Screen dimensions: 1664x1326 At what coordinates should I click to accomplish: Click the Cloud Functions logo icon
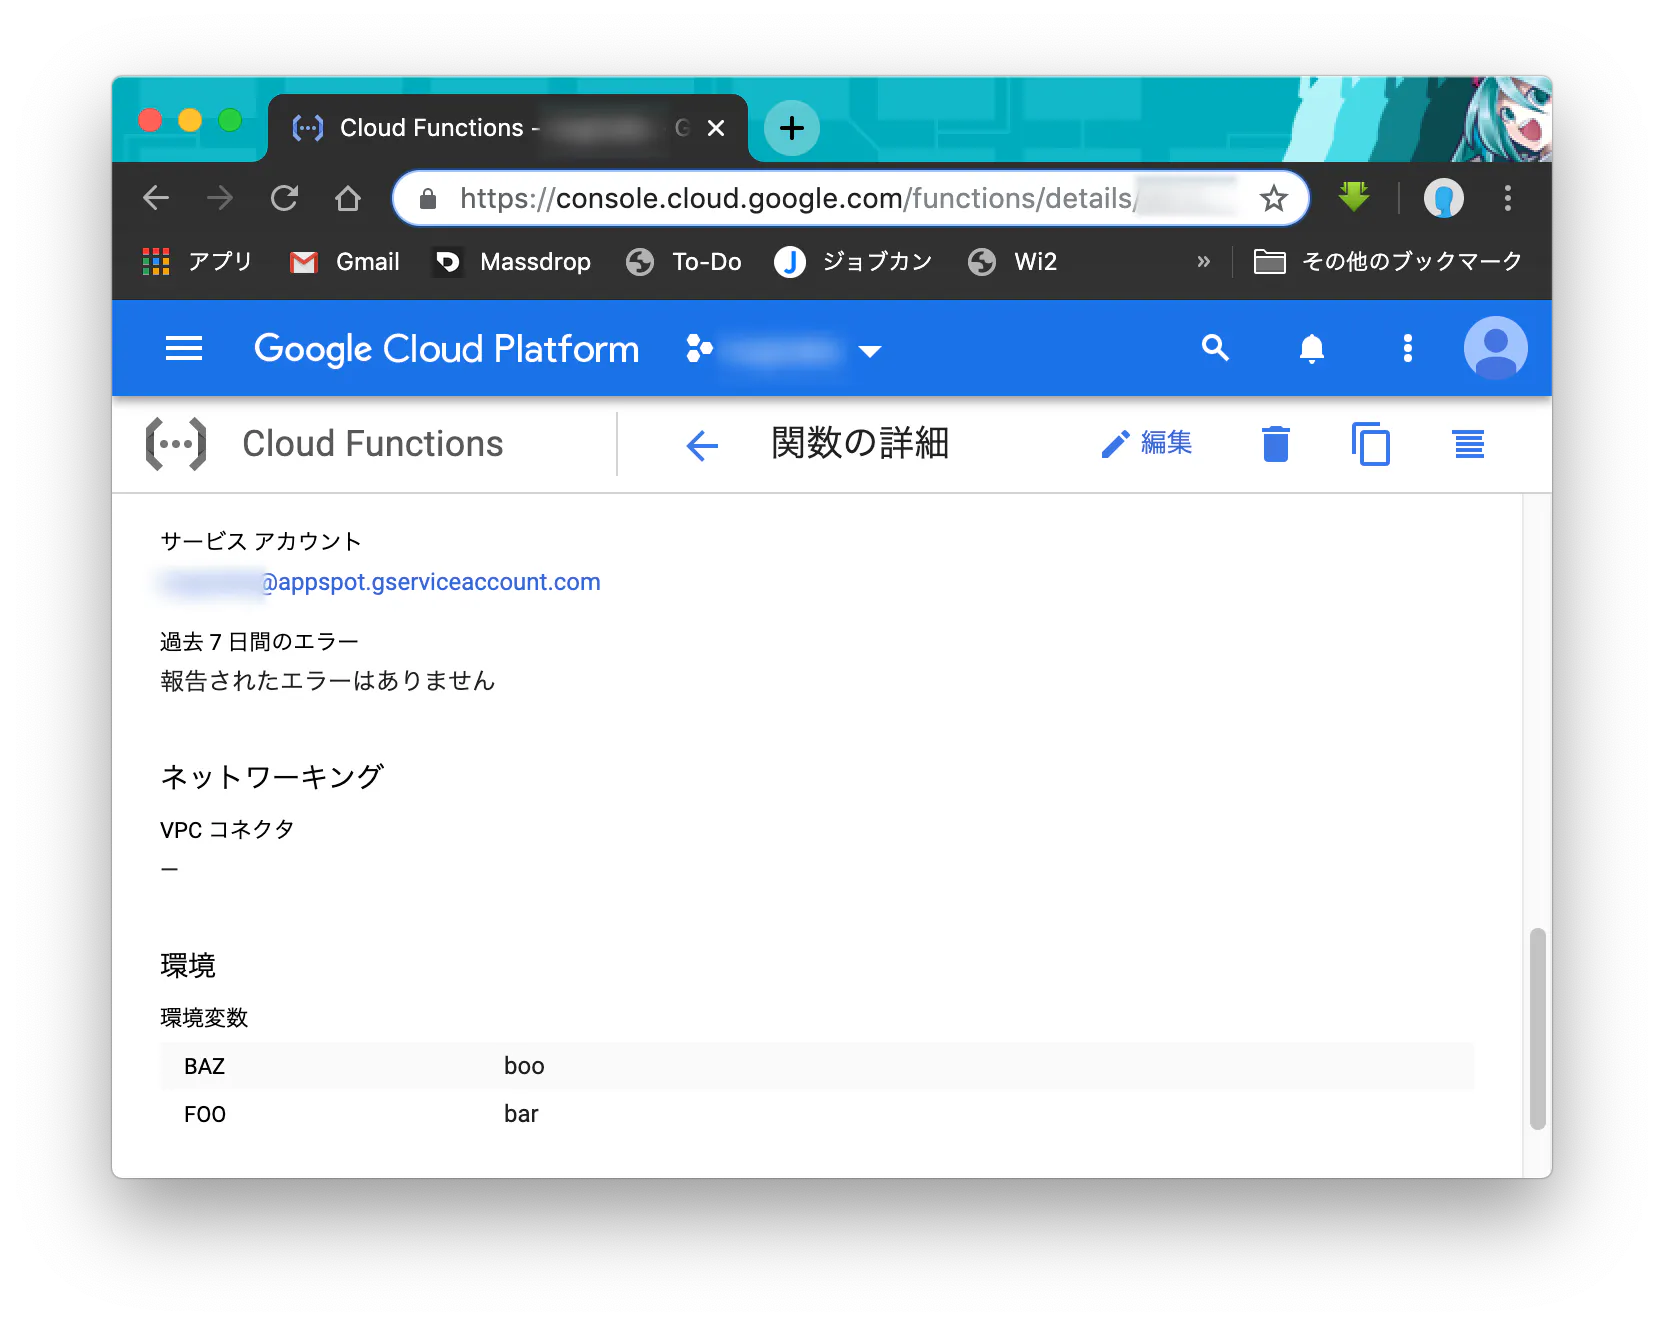pos(176,443)
